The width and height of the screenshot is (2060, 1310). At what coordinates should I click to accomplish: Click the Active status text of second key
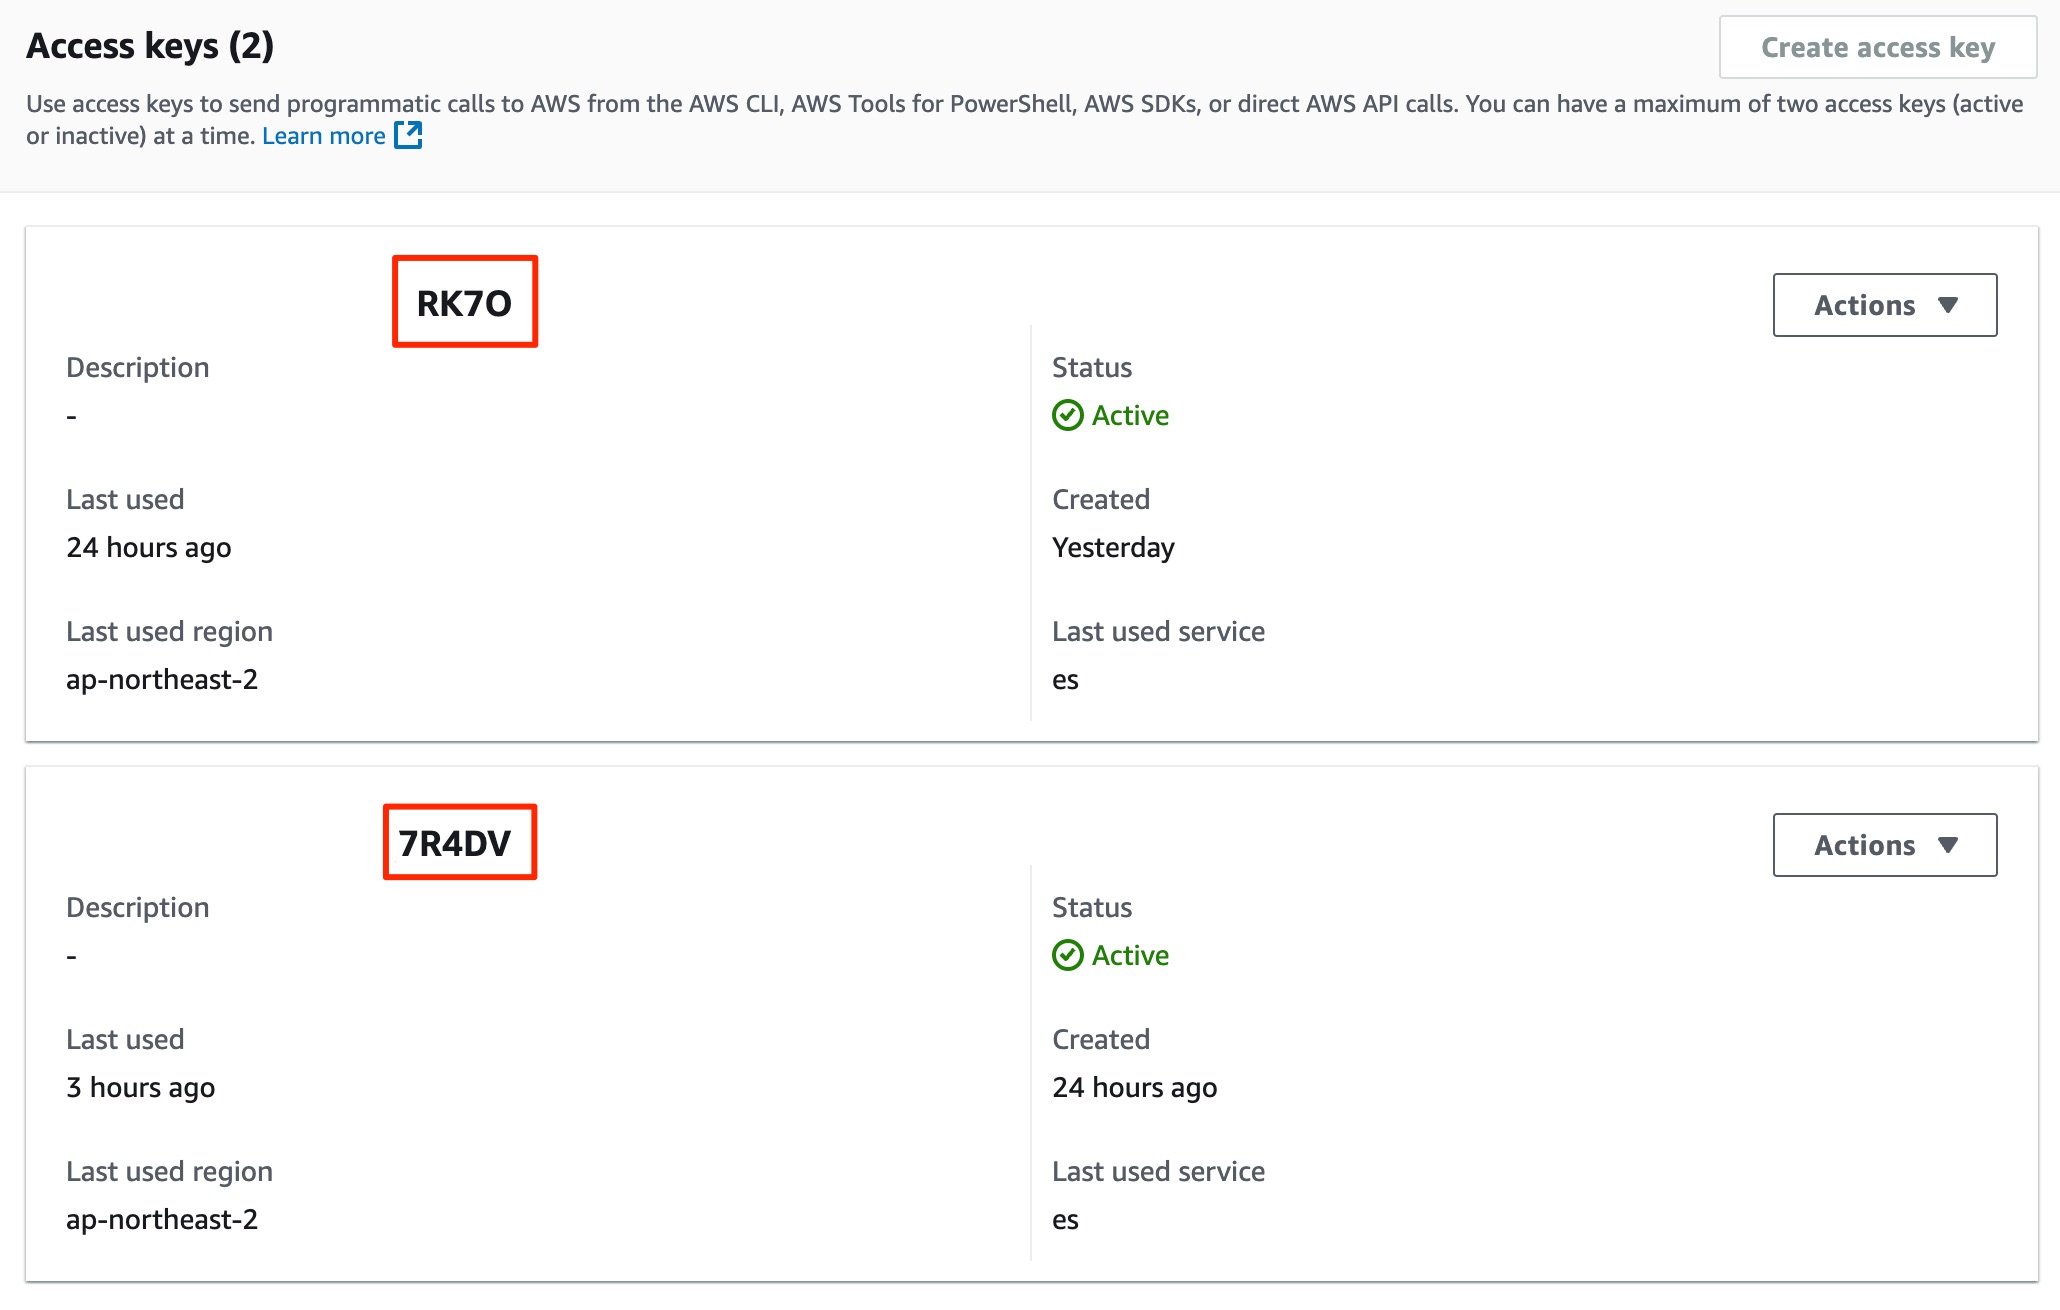pyautogui.click(x=1130, y=955)
